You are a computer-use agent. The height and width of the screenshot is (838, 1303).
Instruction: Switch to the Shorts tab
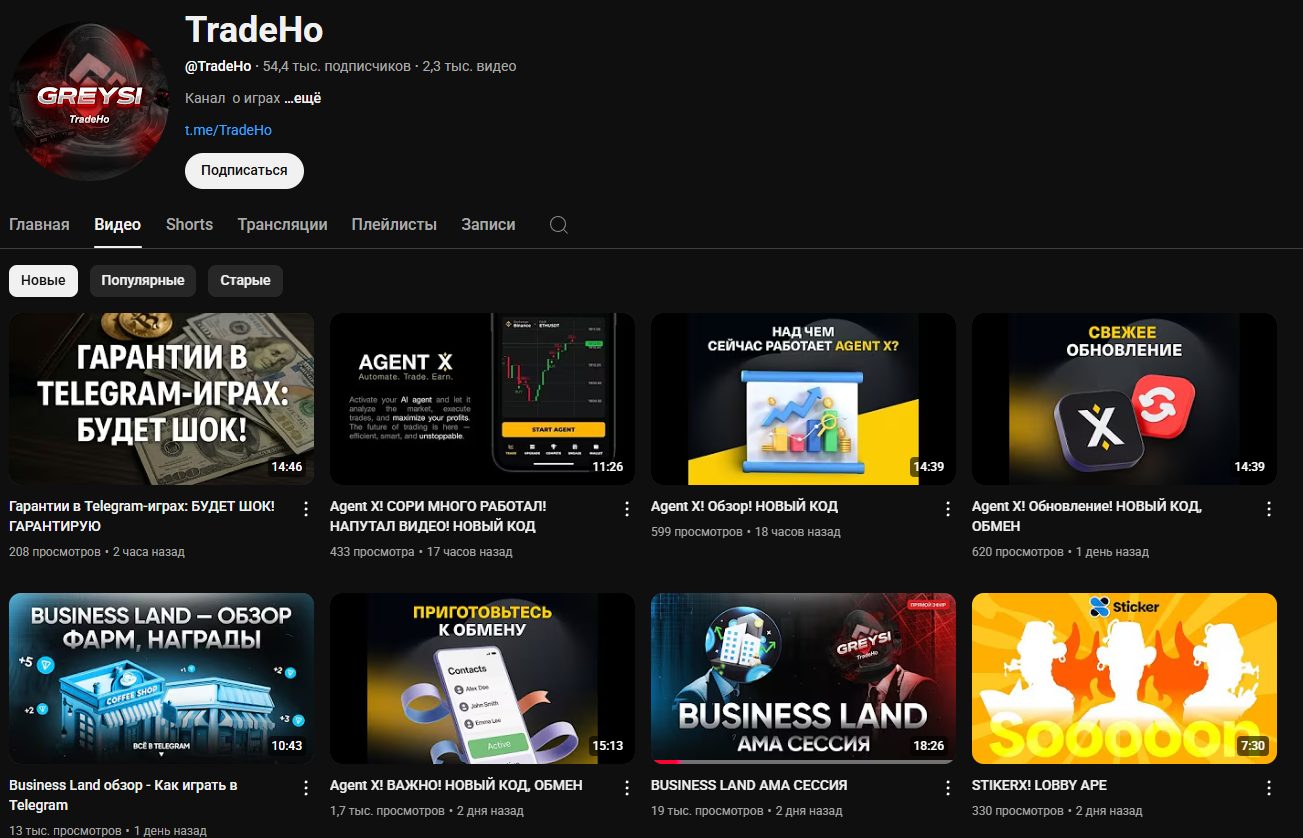189,225
